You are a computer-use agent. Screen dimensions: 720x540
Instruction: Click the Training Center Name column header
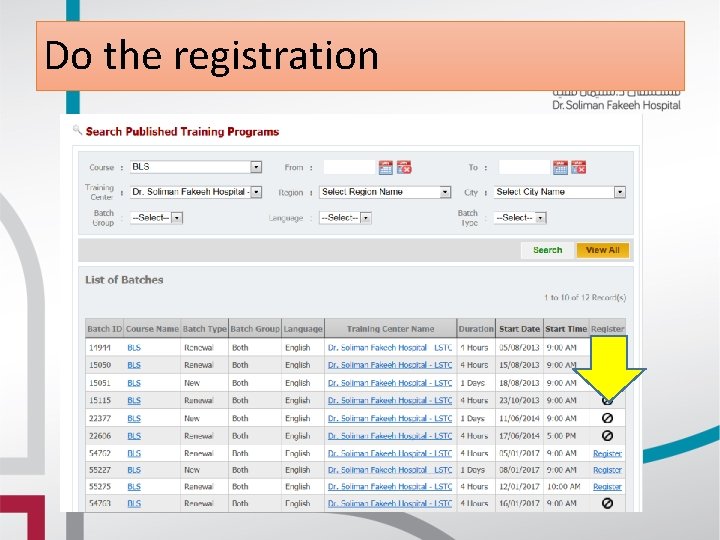click(x=390, y=329)
